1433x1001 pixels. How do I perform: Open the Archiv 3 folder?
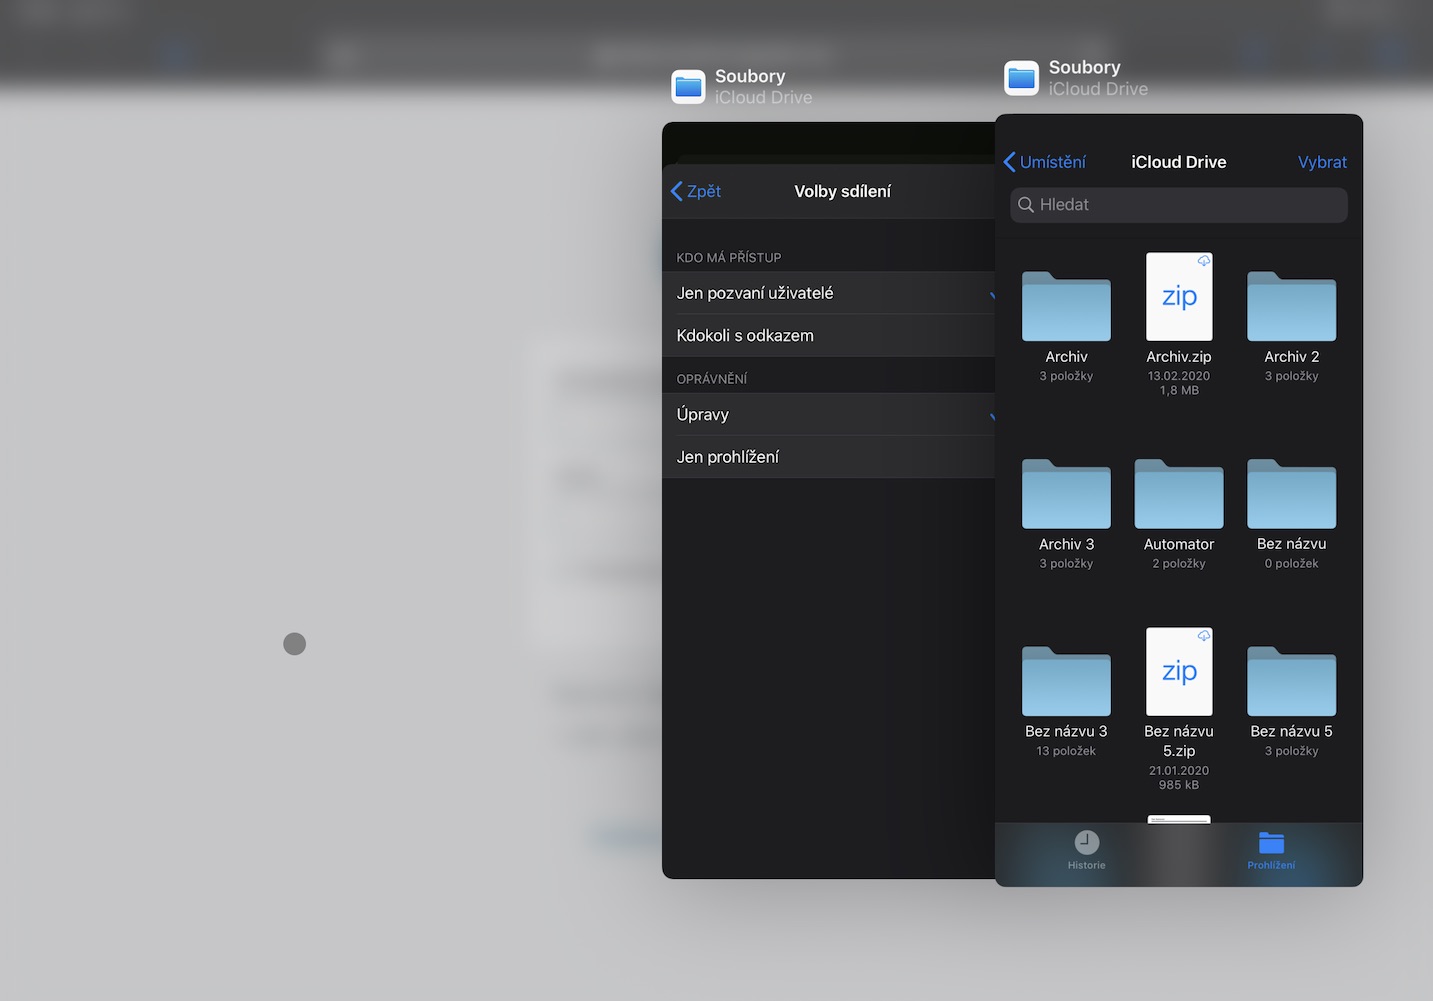(1066, 495)
